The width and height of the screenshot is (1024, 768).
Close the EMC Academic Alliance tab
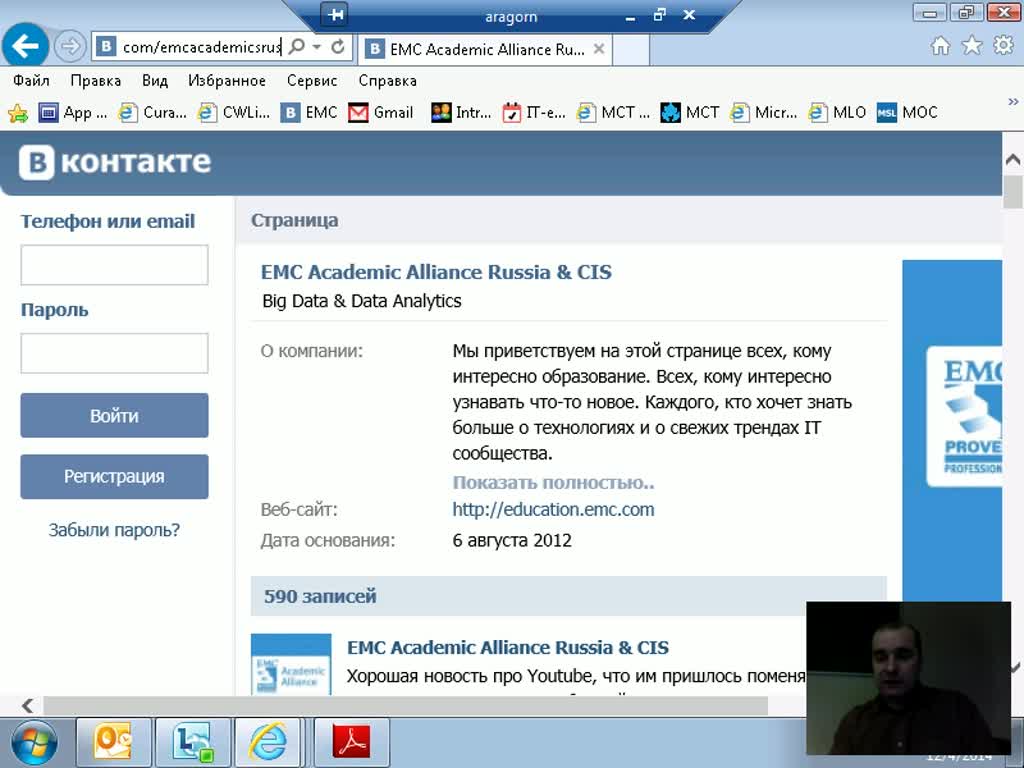598,49
